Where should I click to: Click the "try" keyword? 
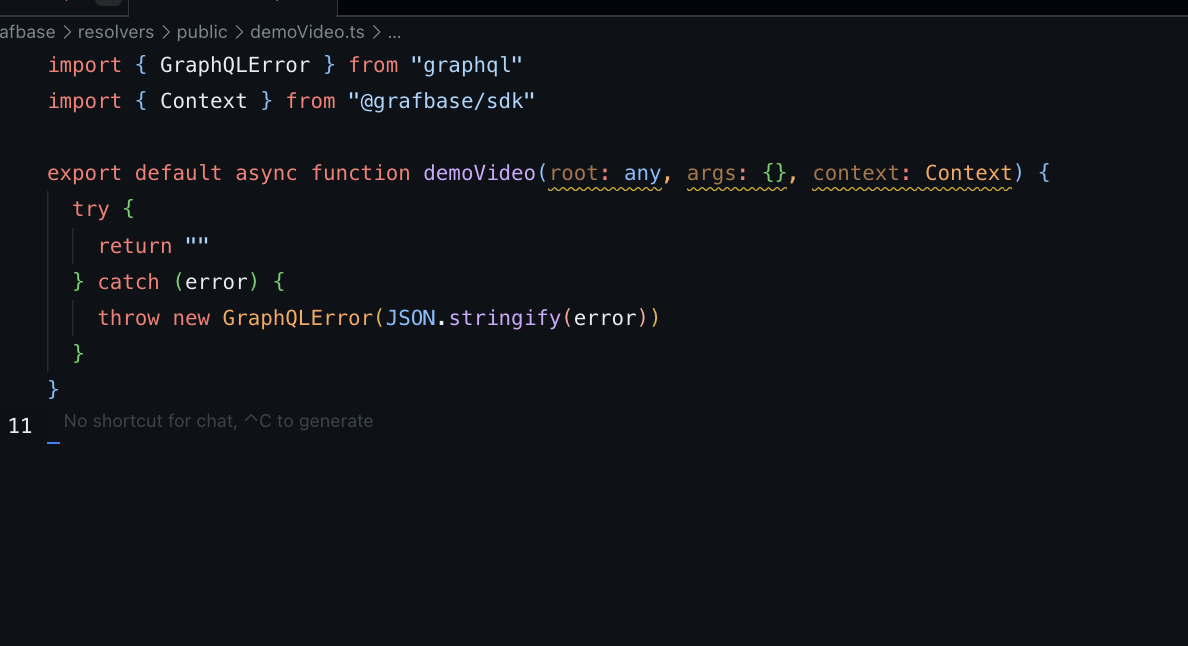[91, 209]
